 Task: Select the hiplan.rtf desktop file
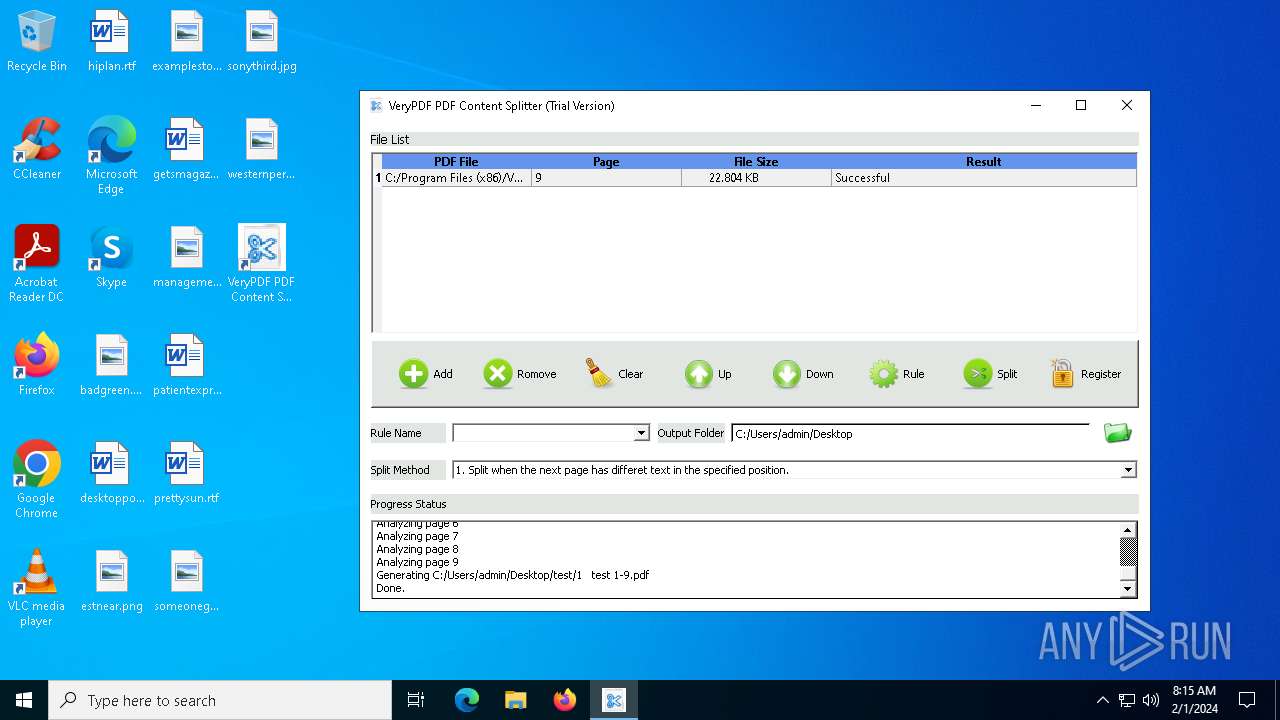(112, 42)
